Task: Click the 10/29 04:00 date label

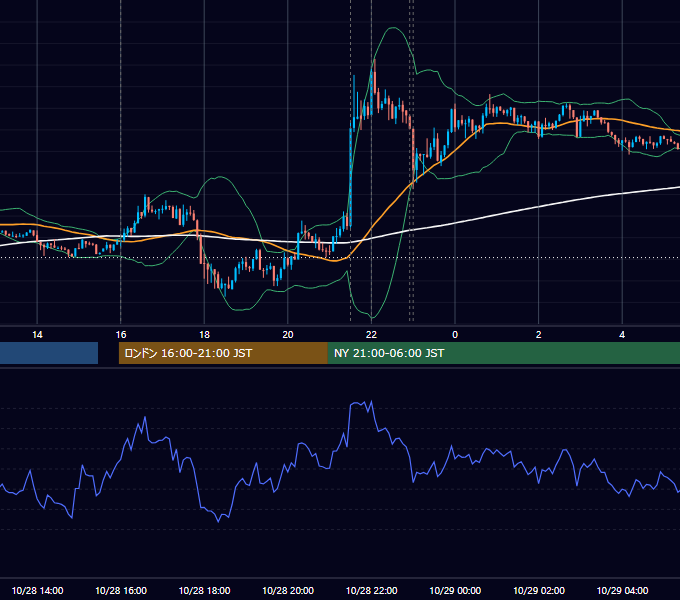Action: [x=622, y=590]
